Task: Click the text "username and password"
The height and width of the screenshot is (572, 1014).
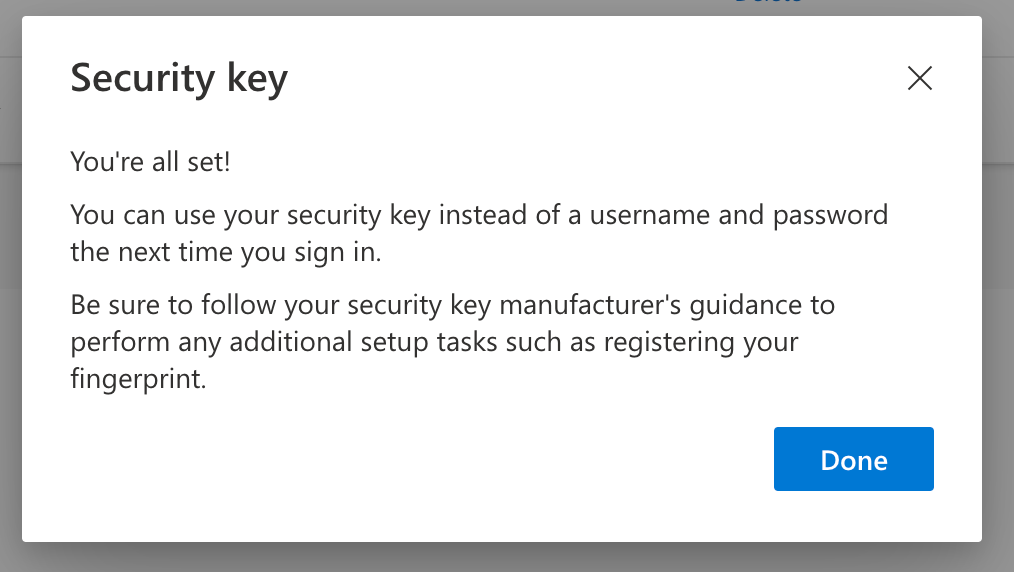Action: coord(739,215)
